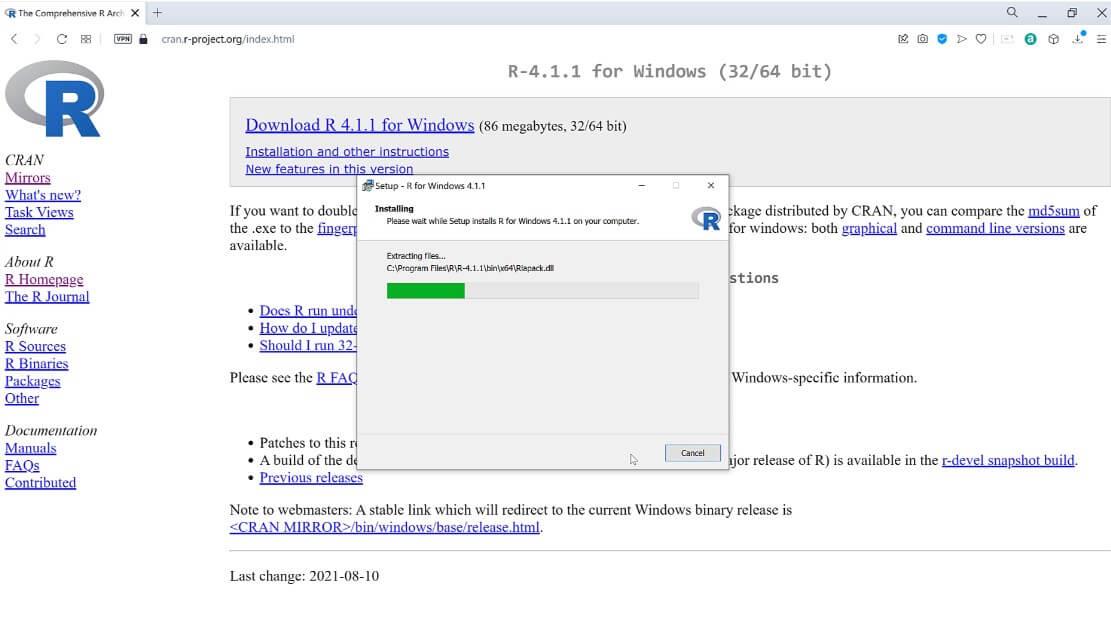Click the setup installer icon in dialog title
The width and height of the screenshot is (1111, 643).
pos(367,186)
